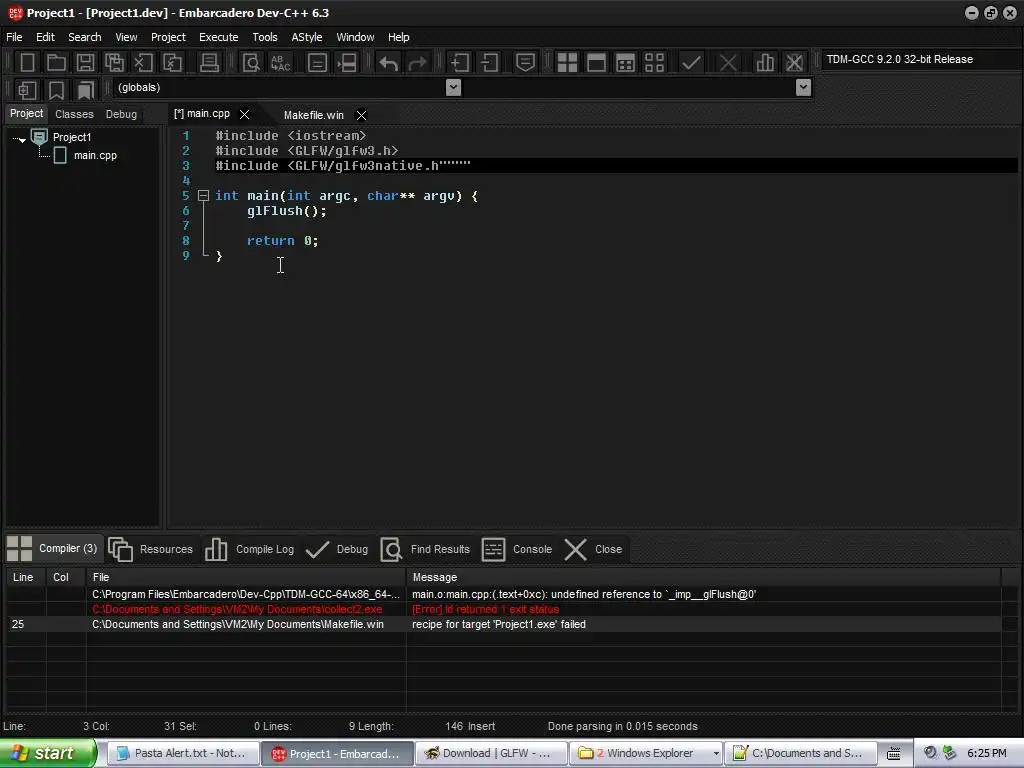The width and height of the screenshot is (1024, 768).
Task: Click the Run window toolbar icon
Action: click(x=596, y=63)
